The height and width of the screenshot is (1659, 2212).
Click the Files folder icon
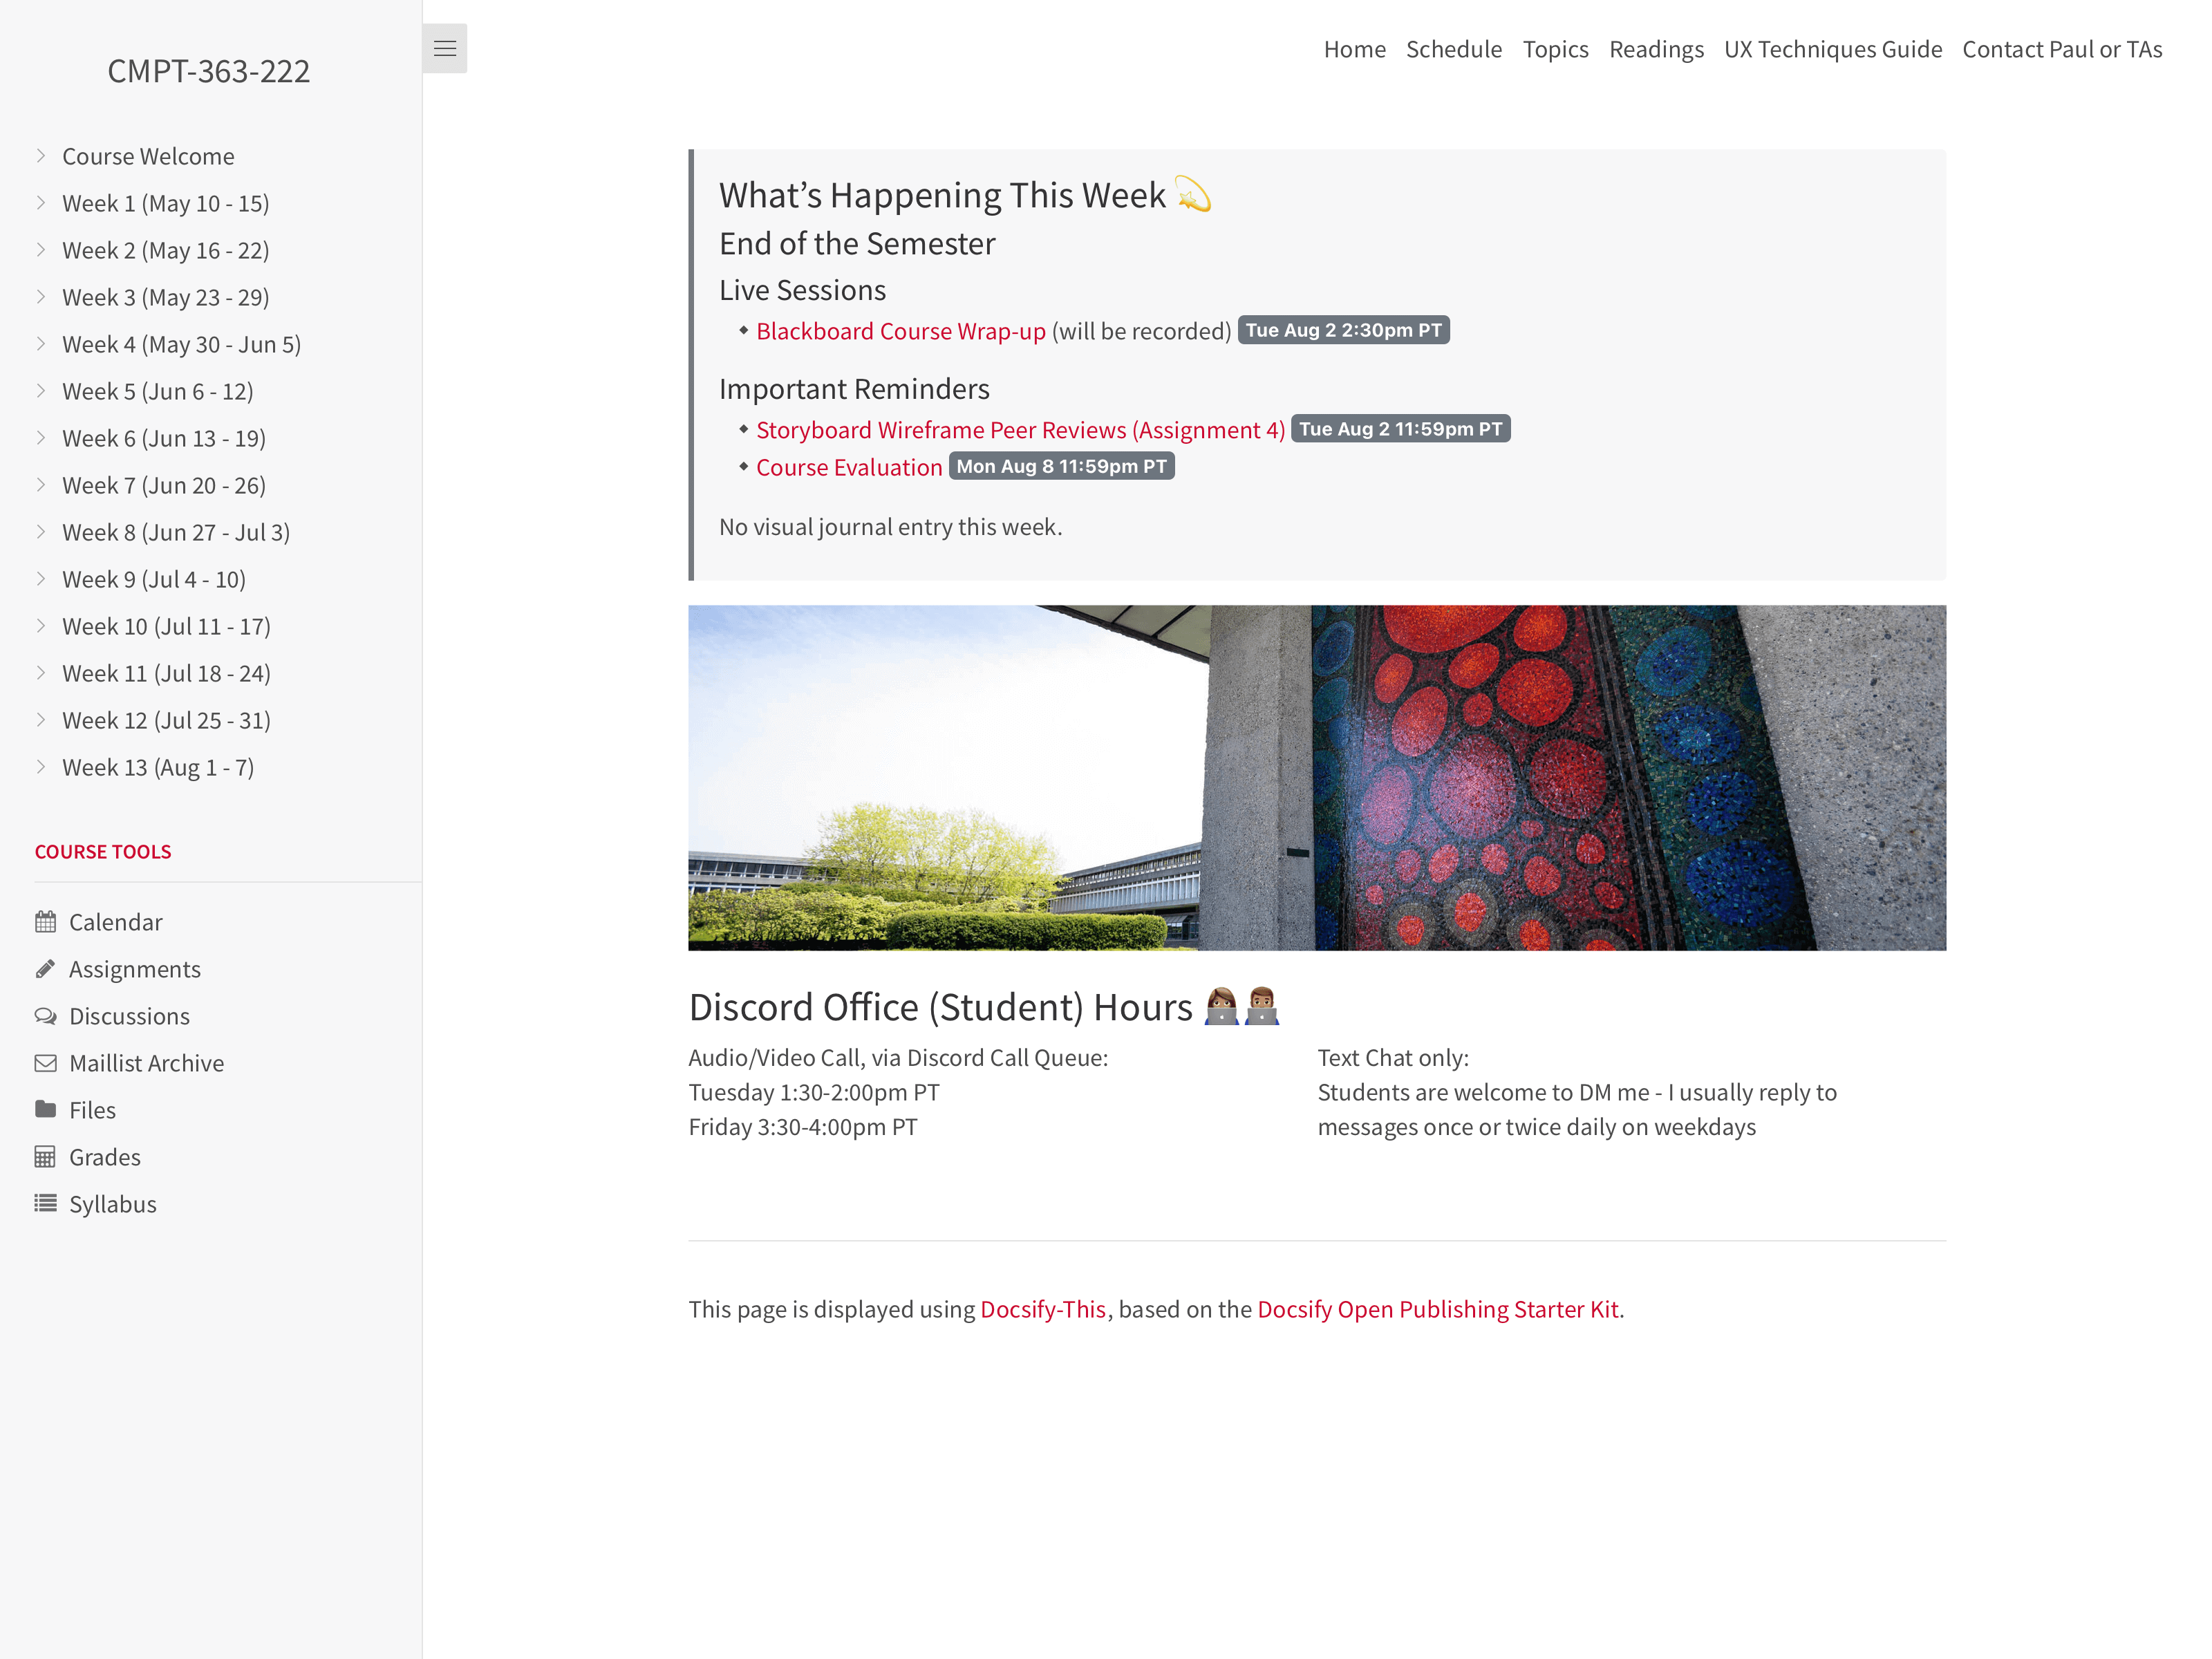[45, 1109]
